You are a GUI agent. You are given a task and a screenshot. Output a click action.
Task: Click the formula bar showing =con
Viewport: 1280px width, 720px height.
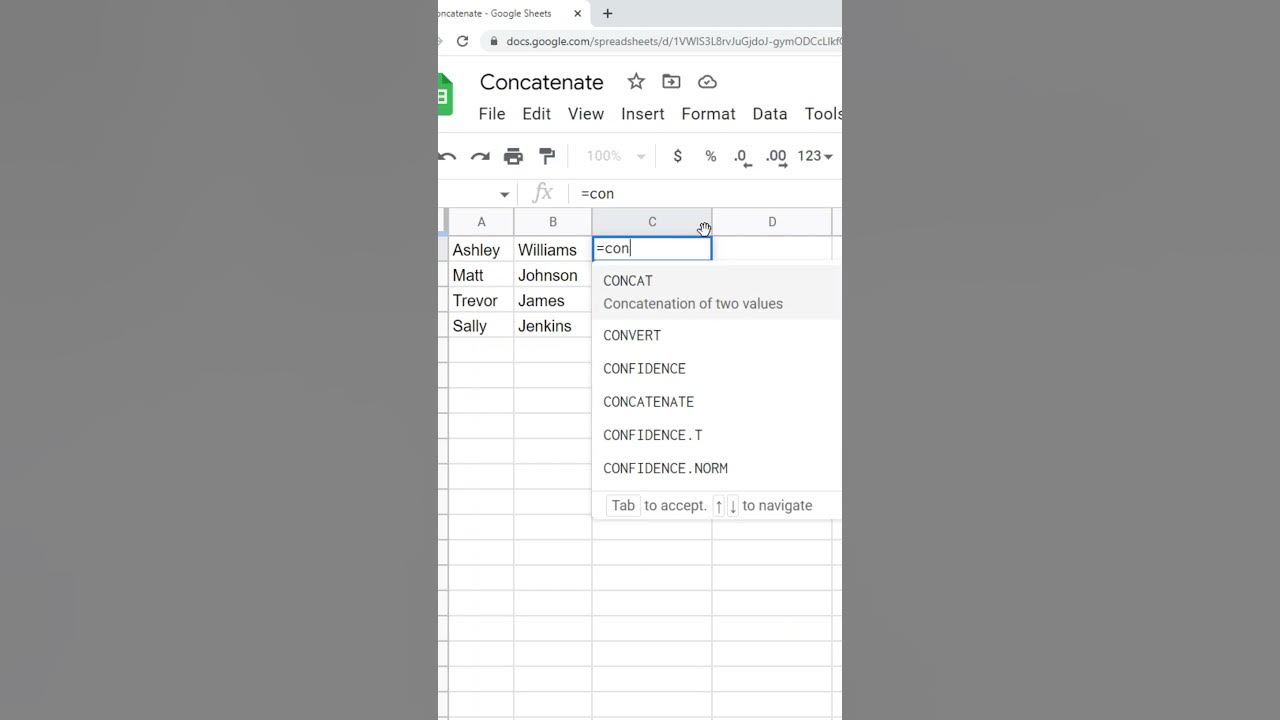pyautogui.click(x=706, y=194)
